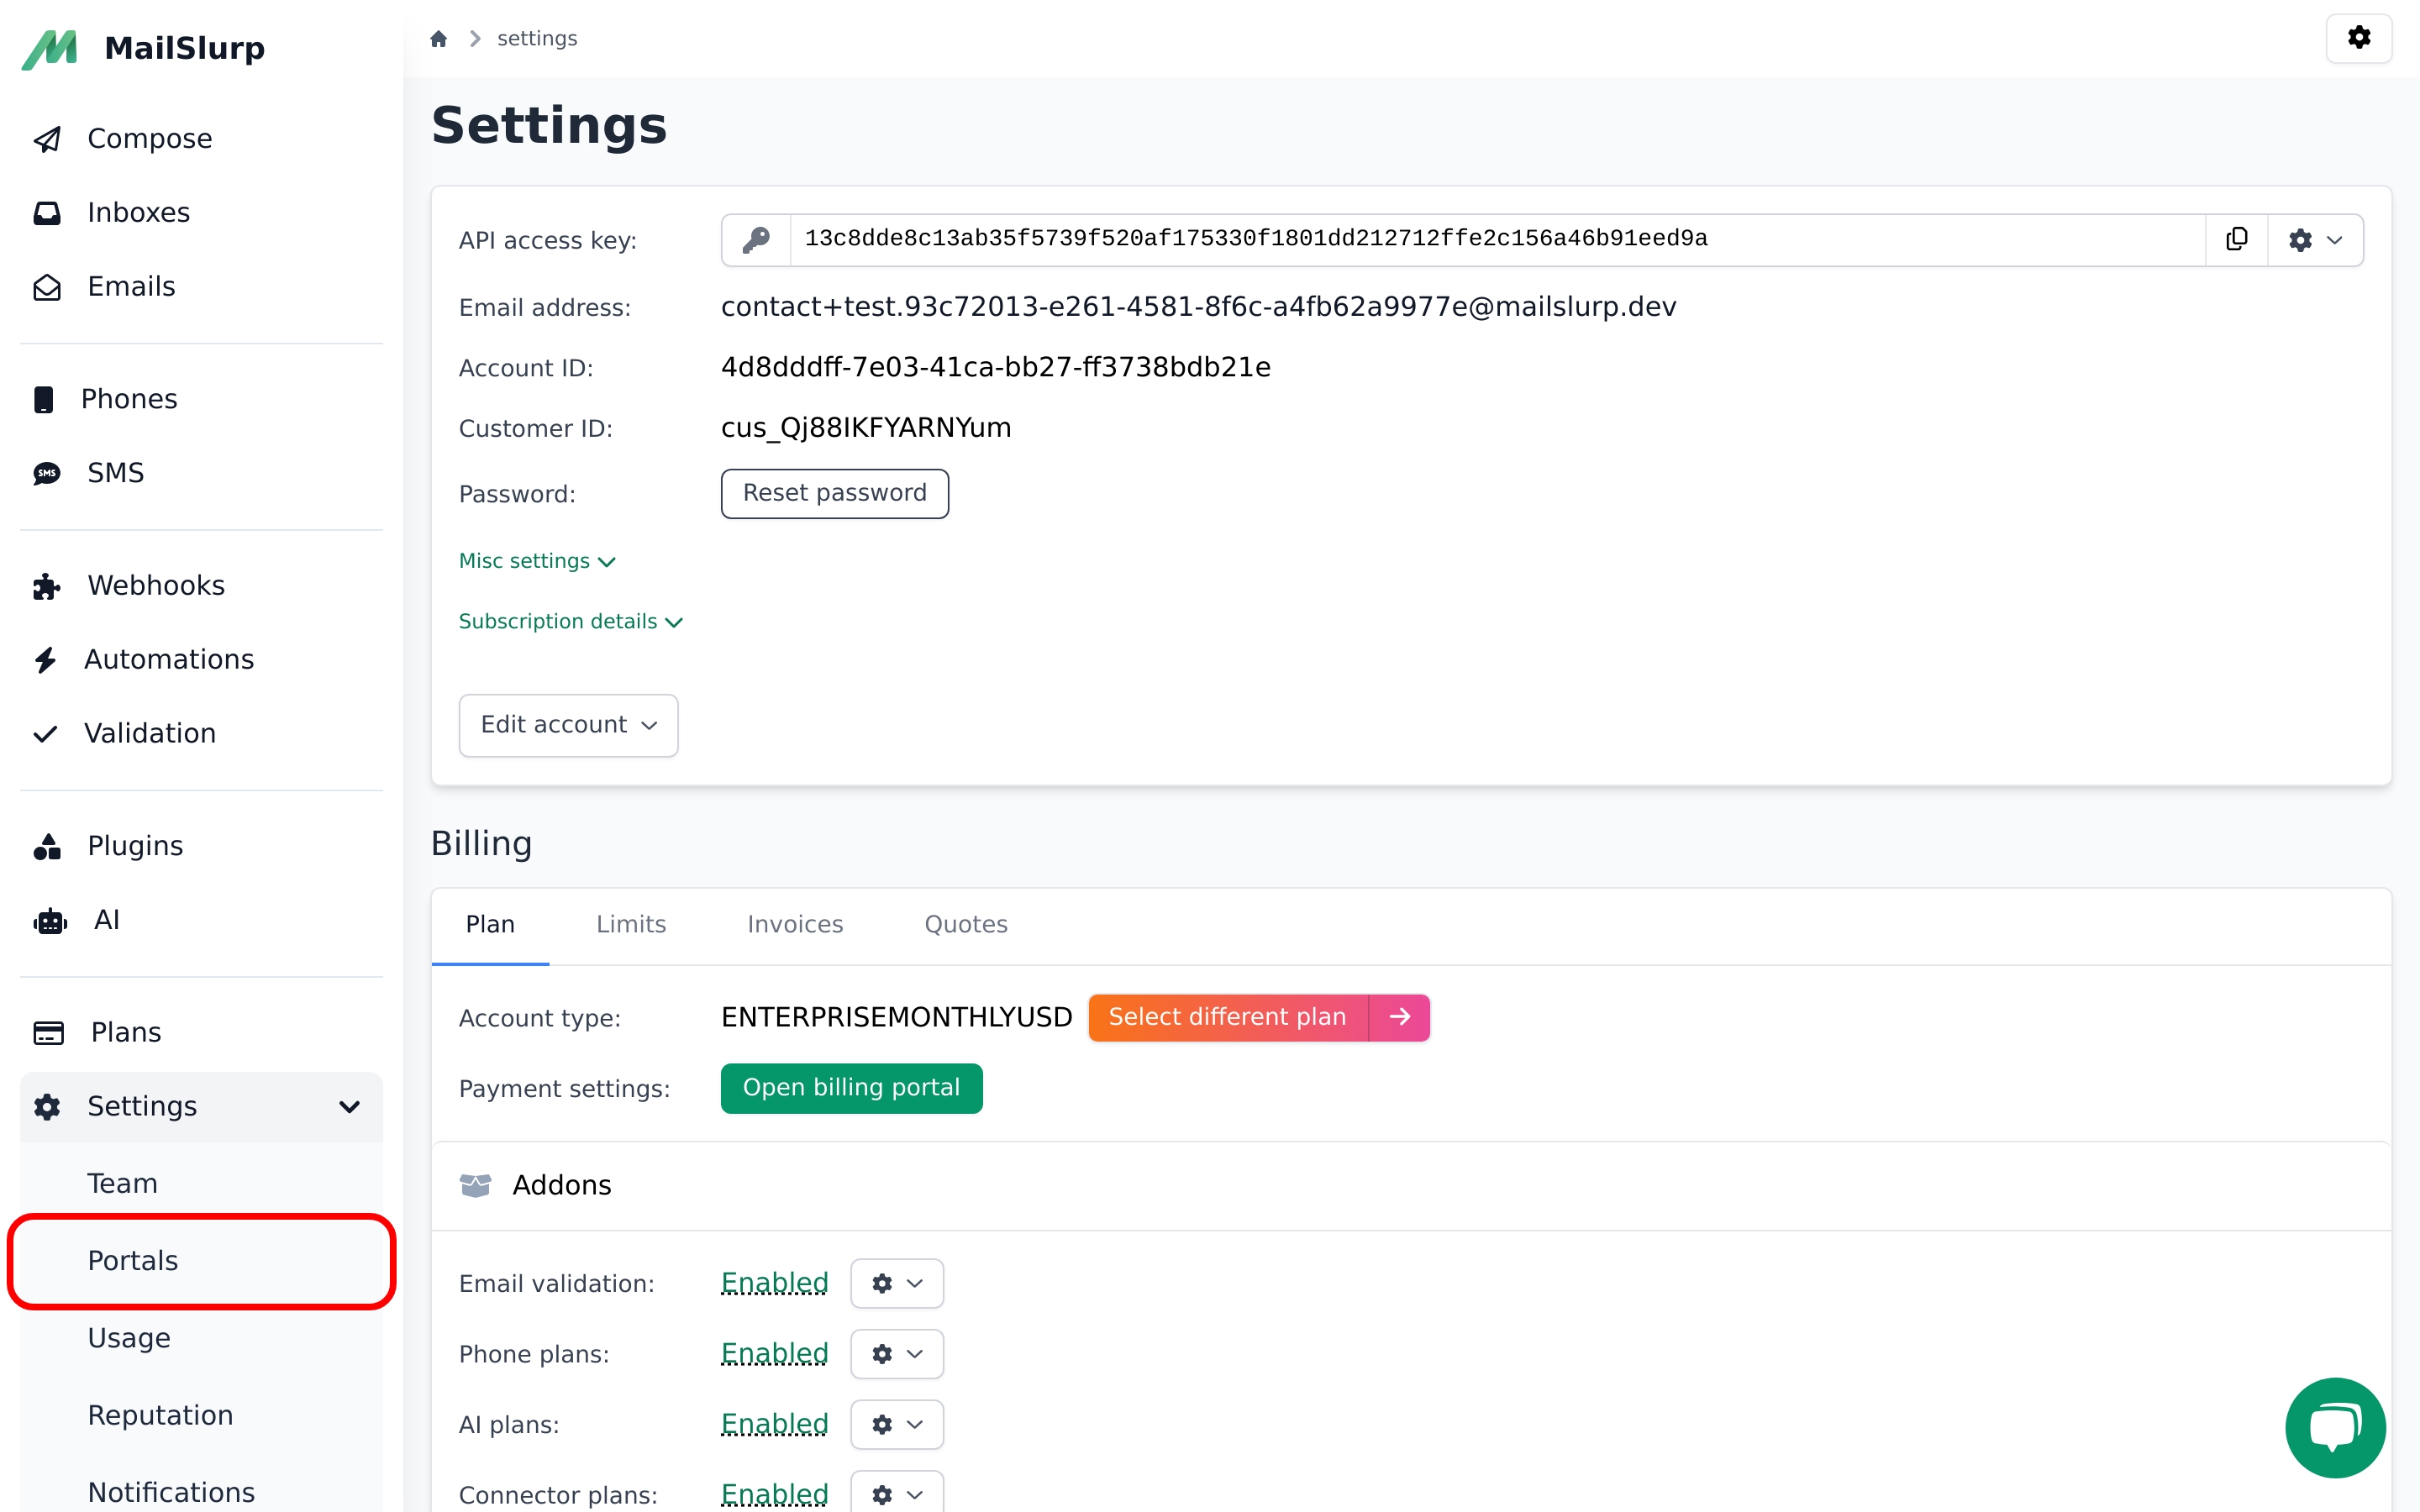Image resolution: width=2420 pixels, height=1512 pixels.
Task: Click the Plans credit card icon
Action: click(x=49, y=1032)
